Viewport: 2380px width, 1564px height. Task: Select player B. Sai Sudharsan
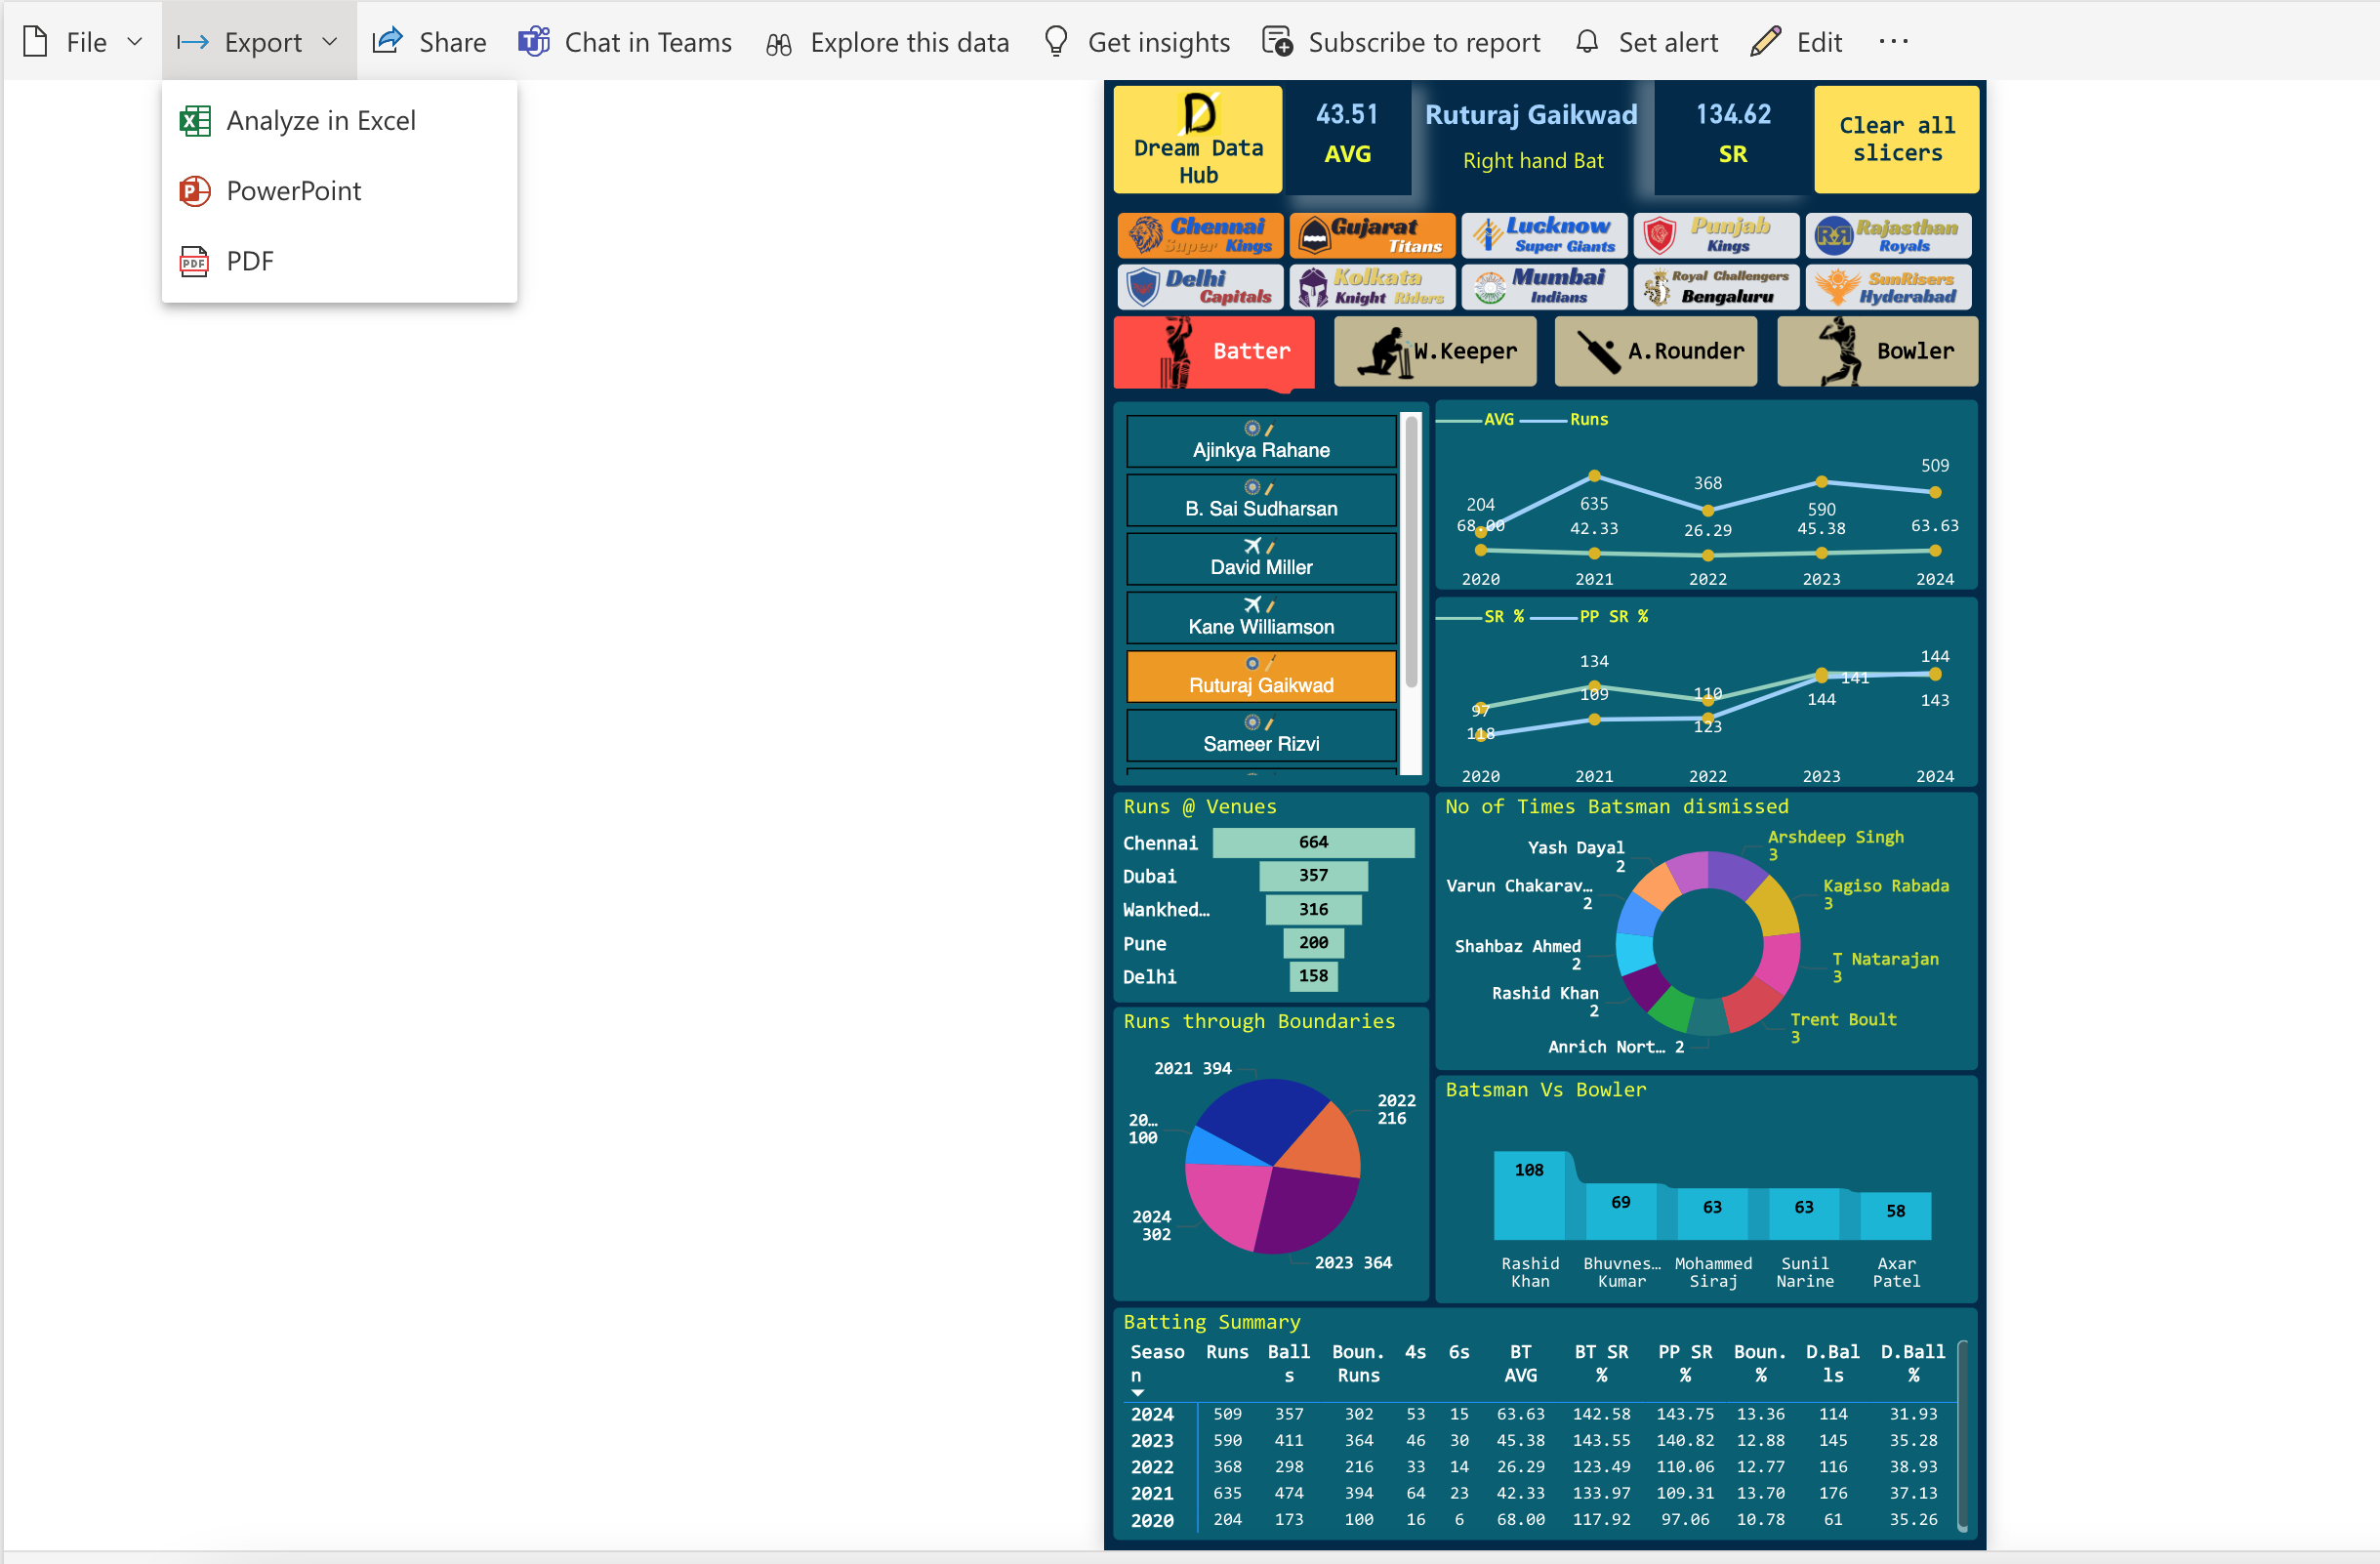click(1261, 500)
